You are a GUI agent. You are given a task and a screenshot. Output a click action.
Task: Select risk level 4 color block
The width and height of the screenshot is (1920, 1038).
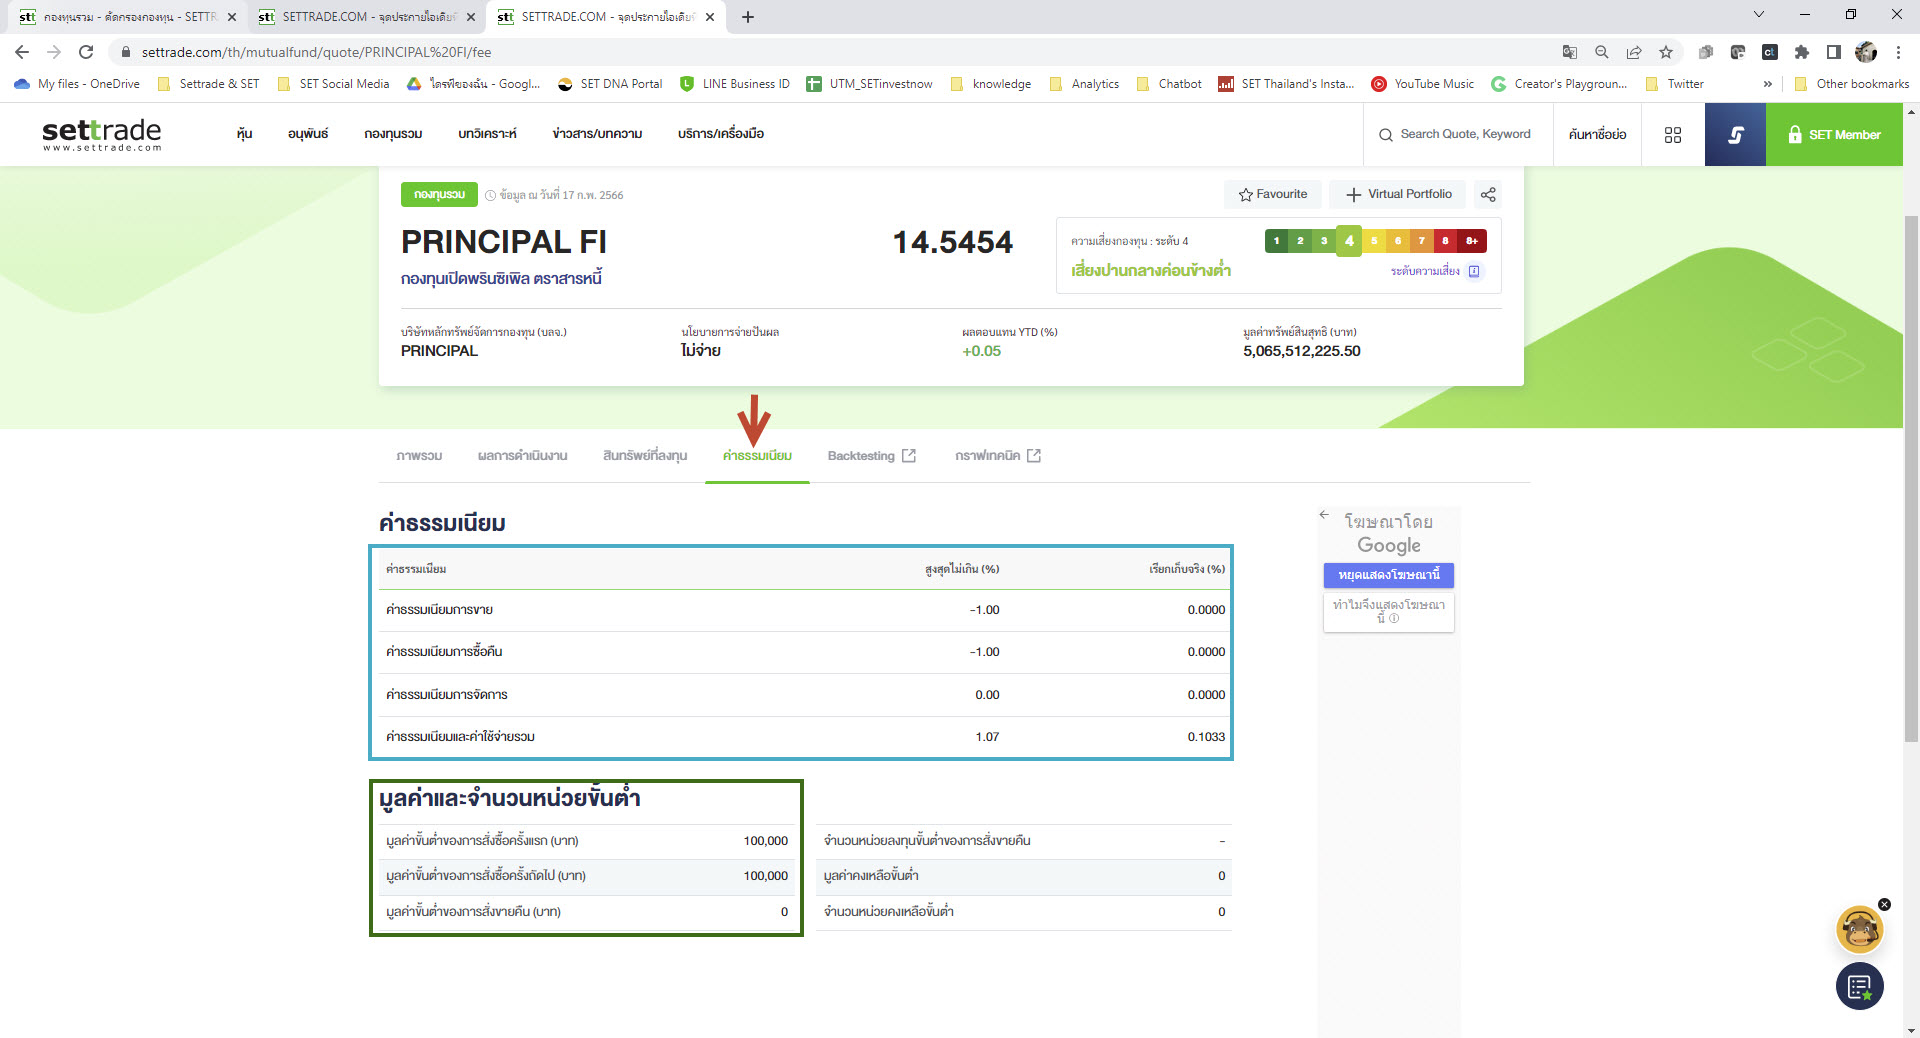(1349, 241)
